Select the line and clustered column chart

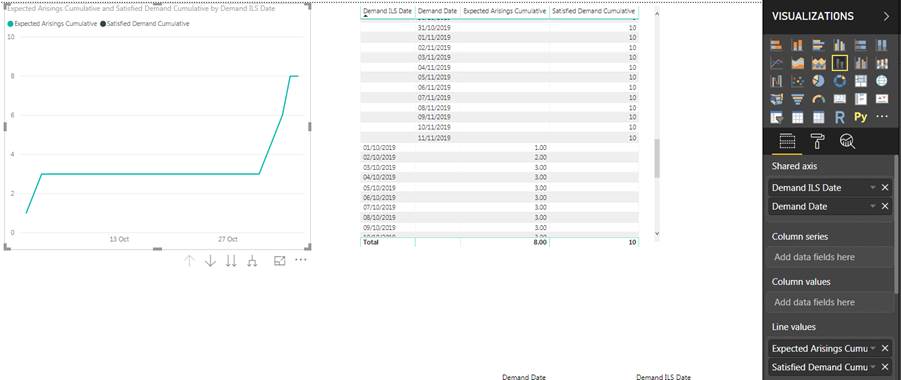point(861,63)
